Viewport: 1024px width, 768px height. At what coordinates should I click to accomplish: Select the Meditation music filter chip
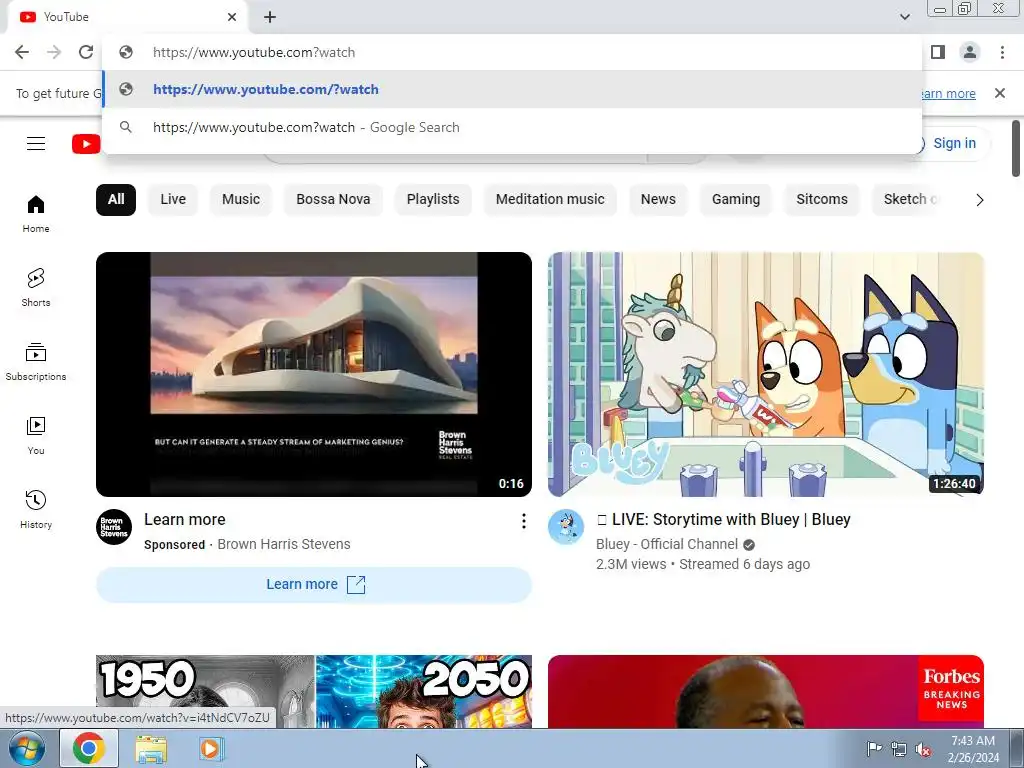pos(550,199)
